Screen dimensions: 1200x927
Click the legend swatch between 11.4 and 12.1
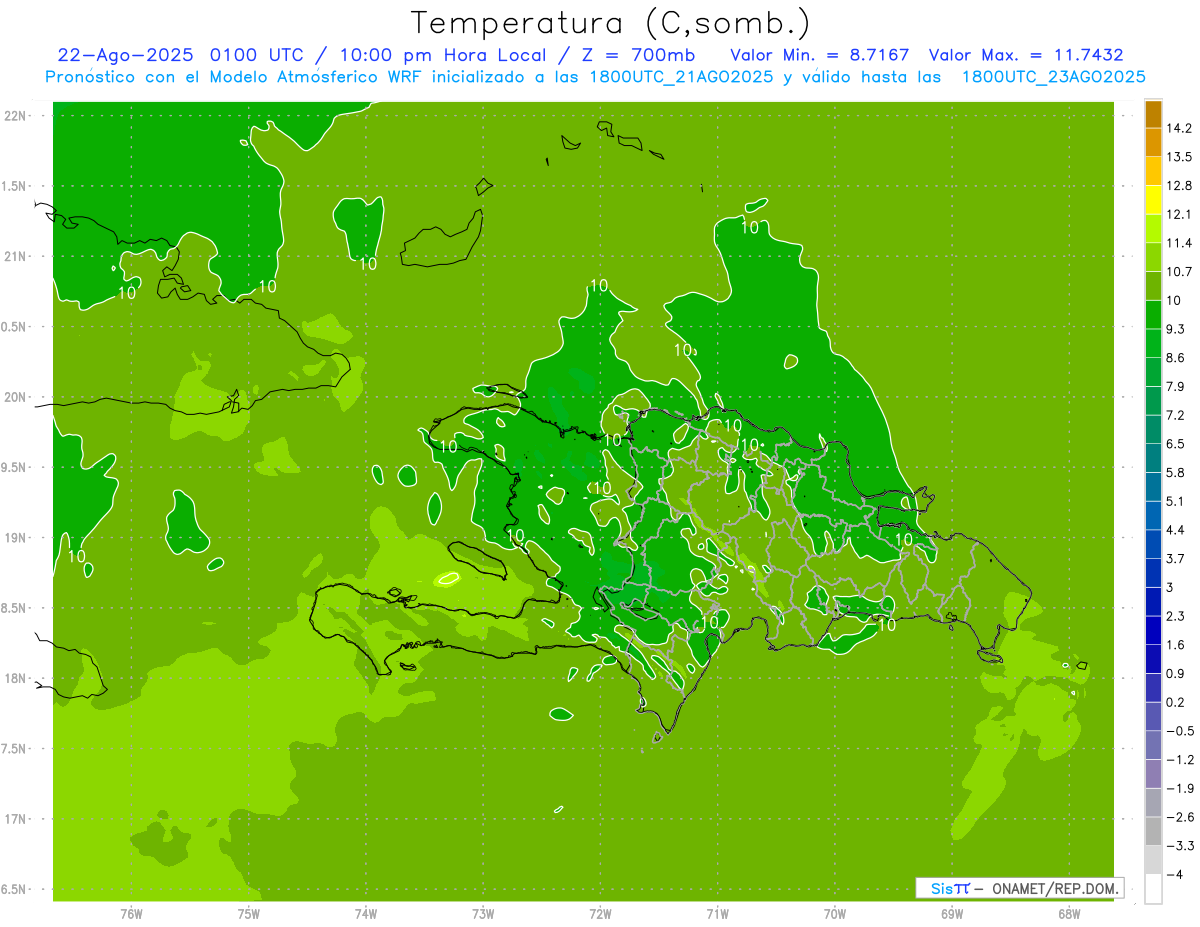pyautogui.click(x=1153, y=229)
